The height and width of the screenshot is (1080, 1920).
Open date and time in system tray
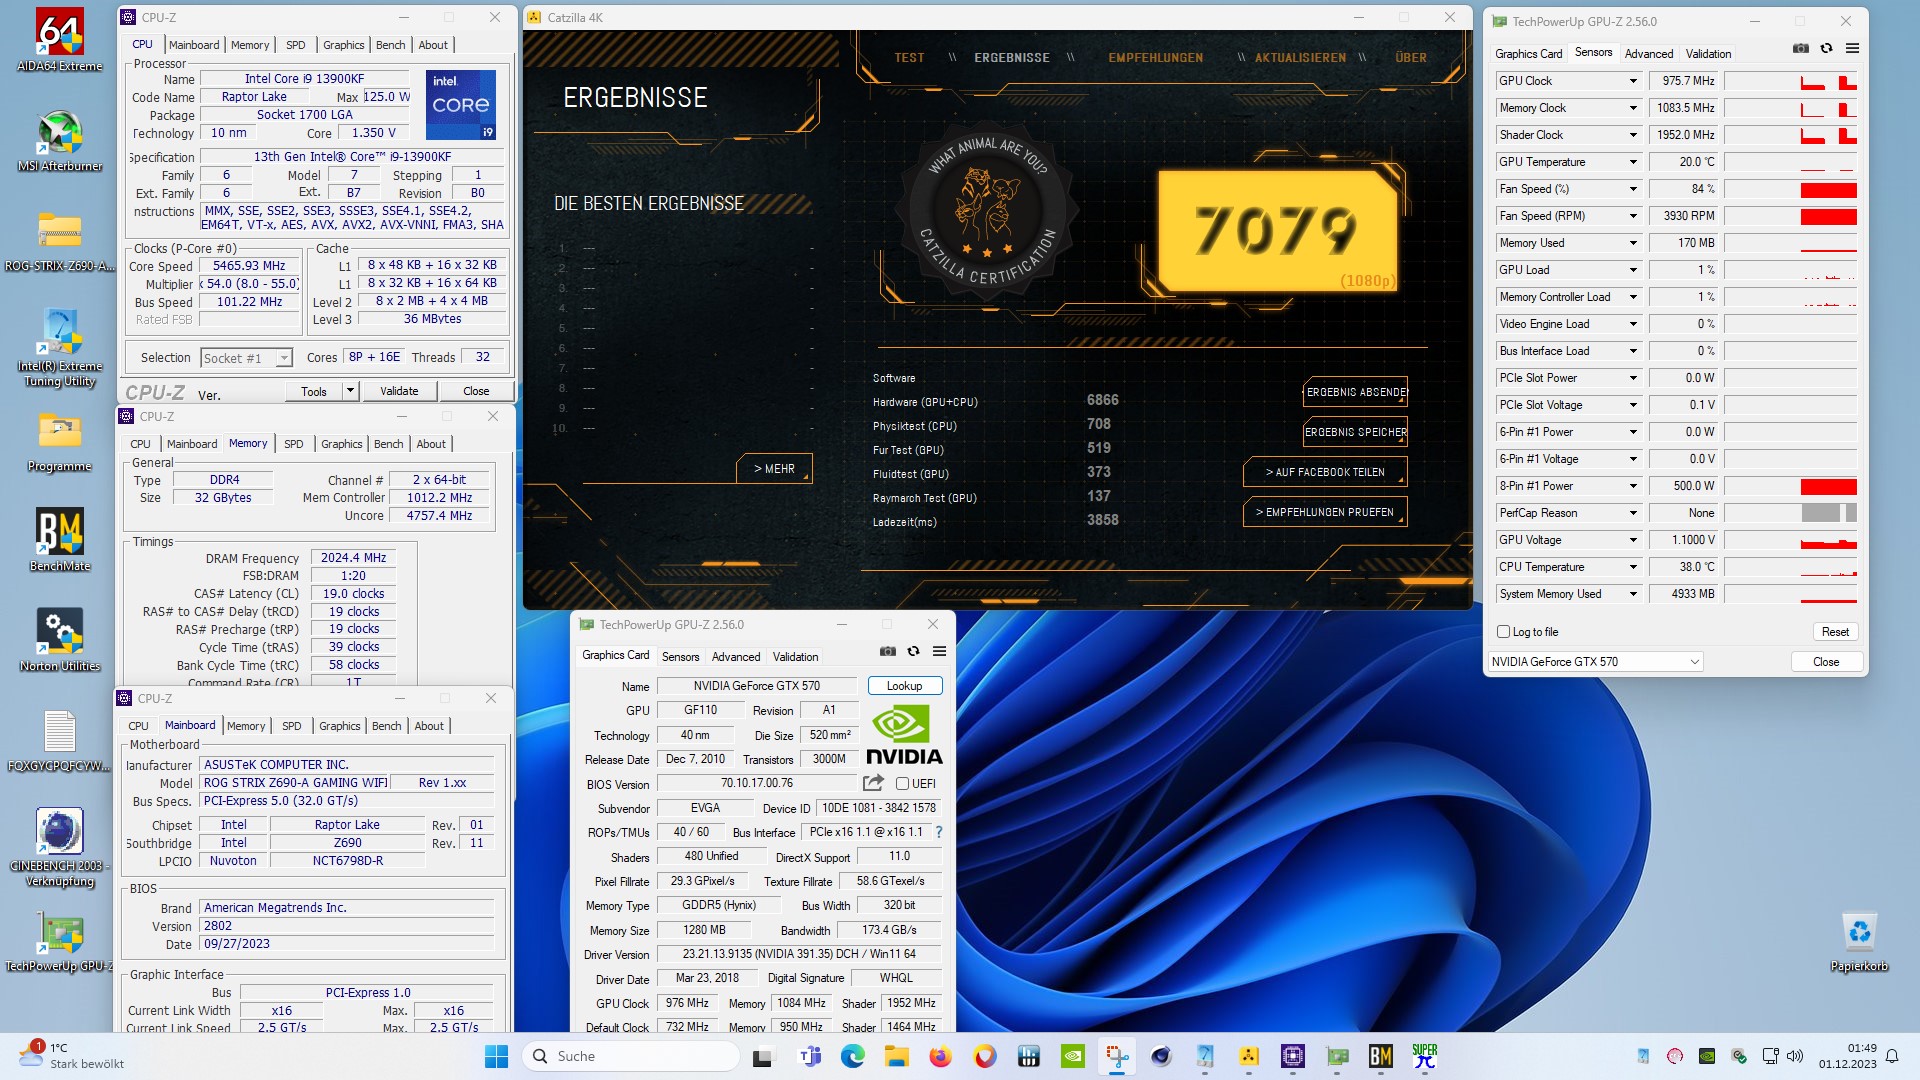[x=1848, y=1056]
